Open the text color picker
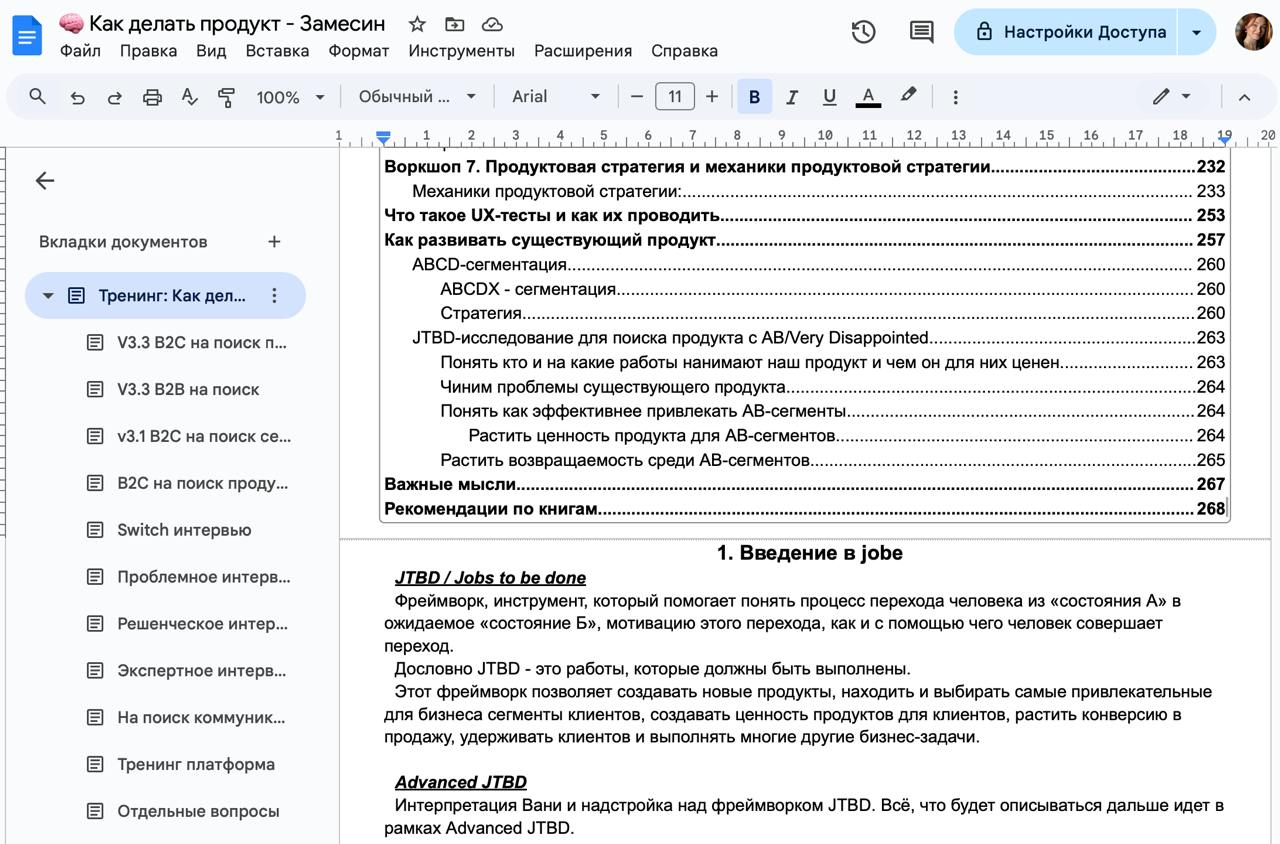 [x=868, y=97]
